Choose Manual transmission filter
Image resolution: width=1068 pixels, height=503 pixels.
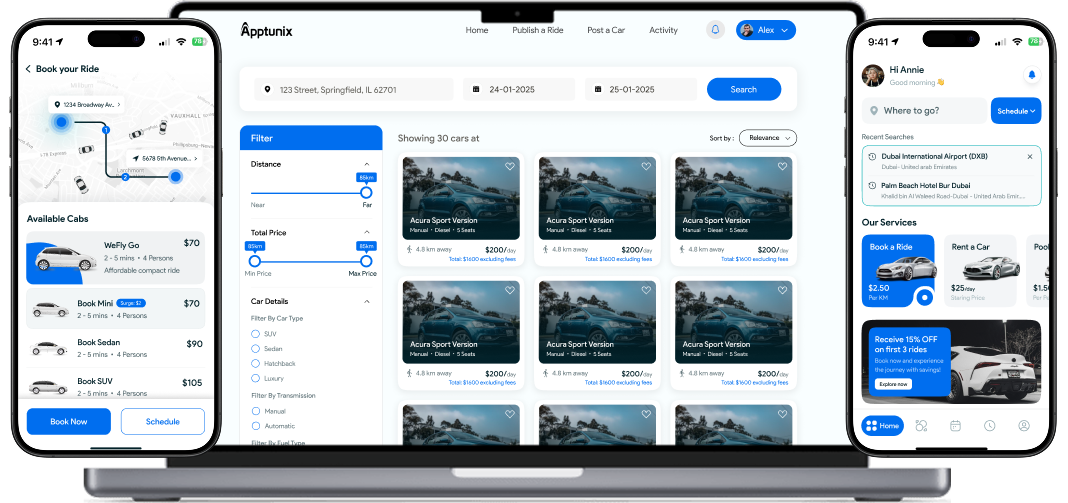pyautogui.click(x=256, y=411)
